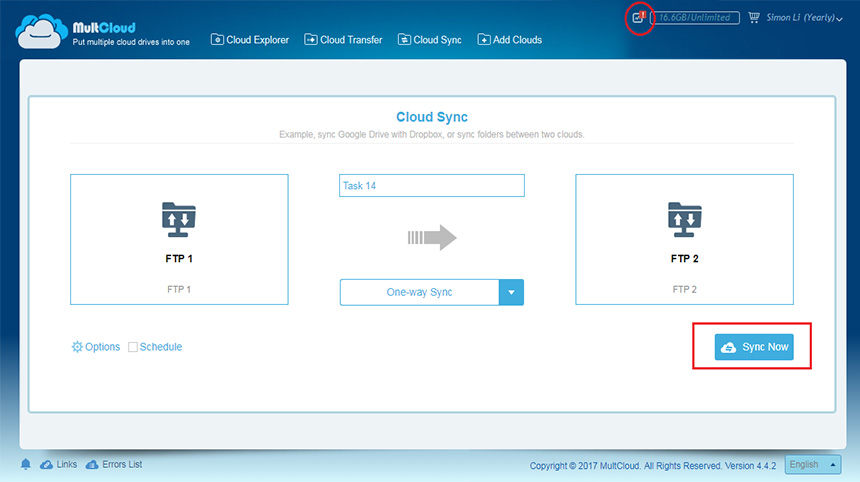Open the task notification icon in header
Screen dimensions: 860x482
(638, 18)
